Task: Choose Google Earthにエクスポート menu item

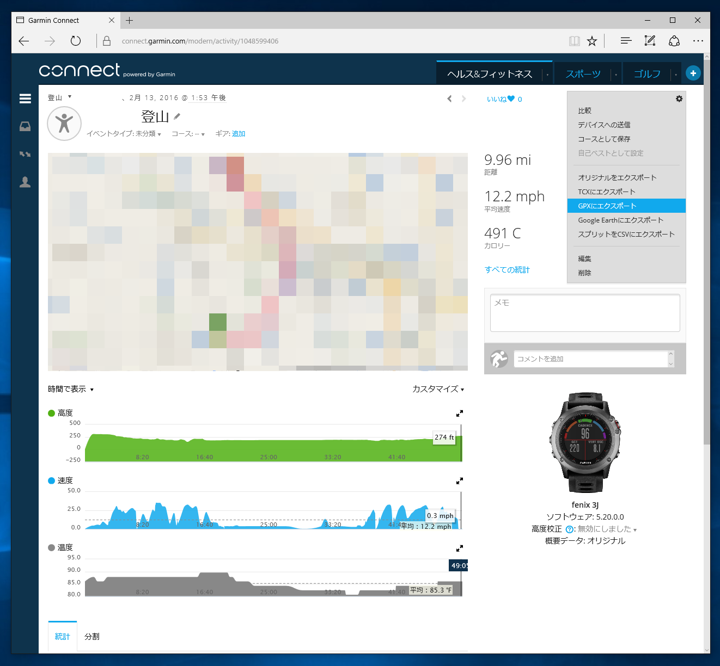Action: (x=626, y=220)
